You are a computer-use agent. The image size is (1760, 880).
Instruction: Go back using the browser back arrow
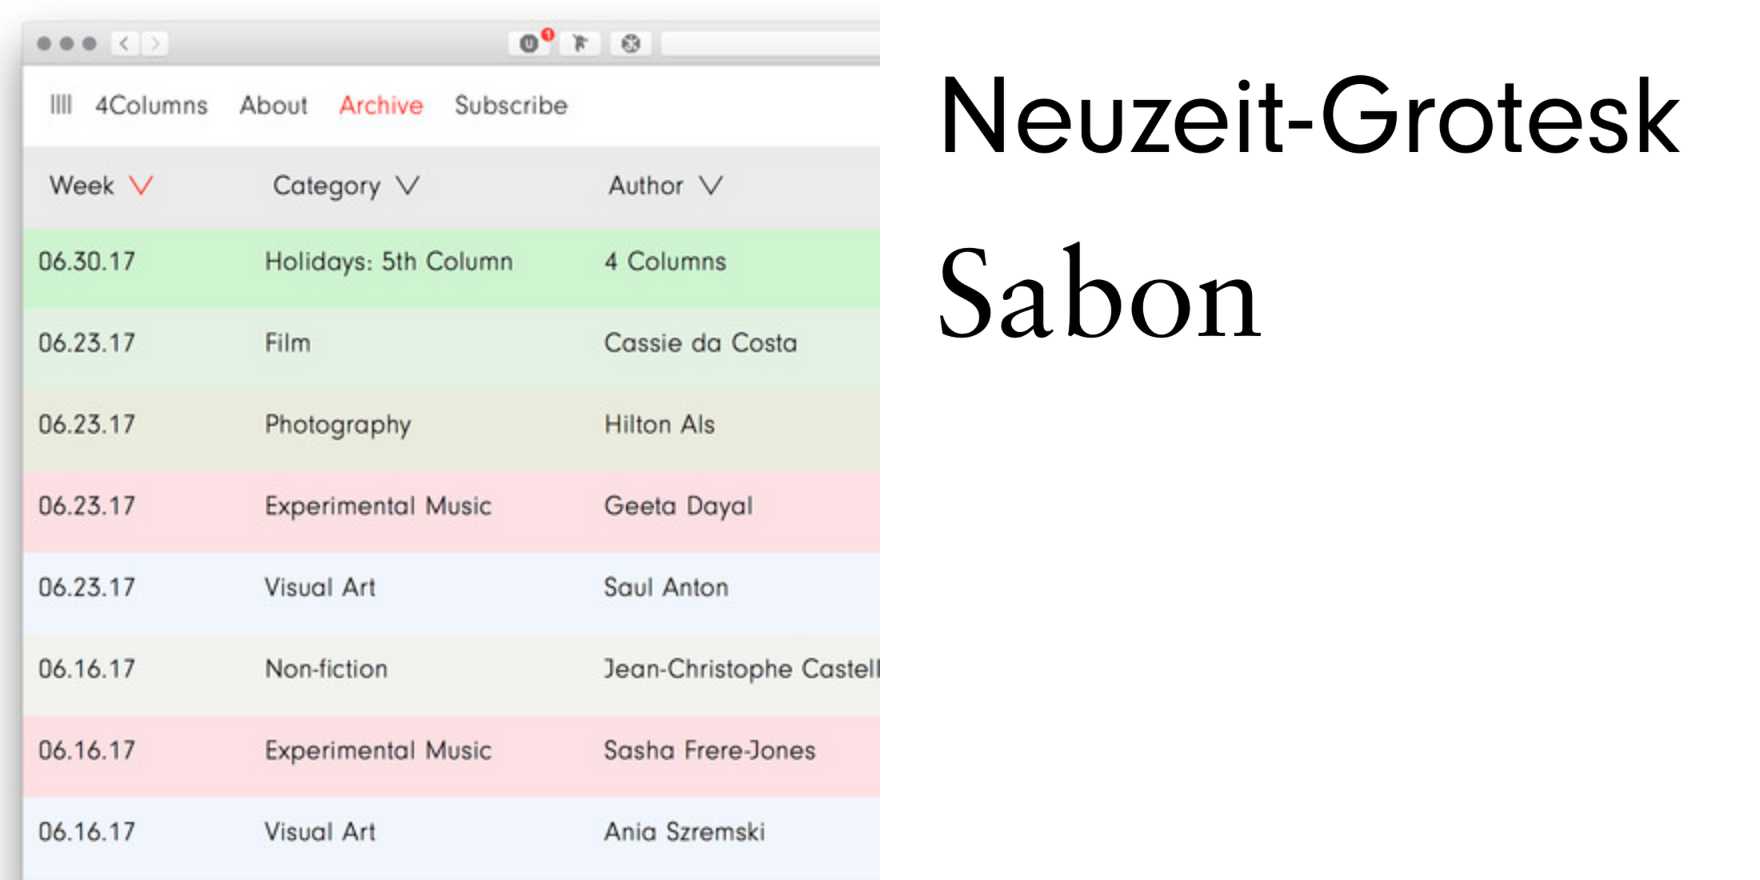point(121,43)
